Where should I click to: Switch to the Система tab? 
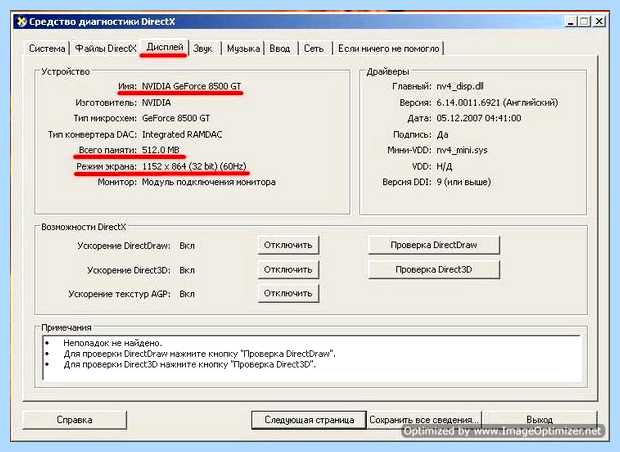(x=47, y=49)
